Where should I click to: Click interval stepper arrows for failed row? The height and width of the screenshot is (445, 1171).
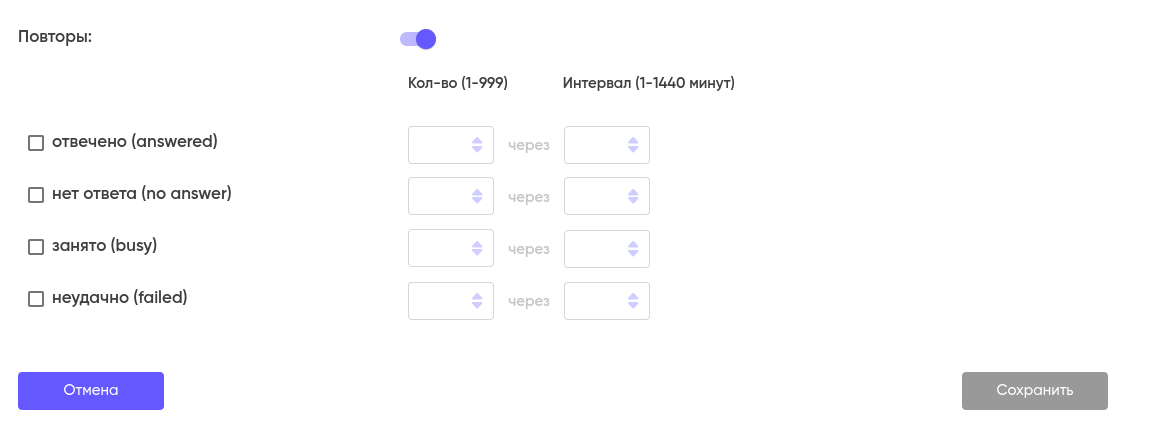point(633,301)
